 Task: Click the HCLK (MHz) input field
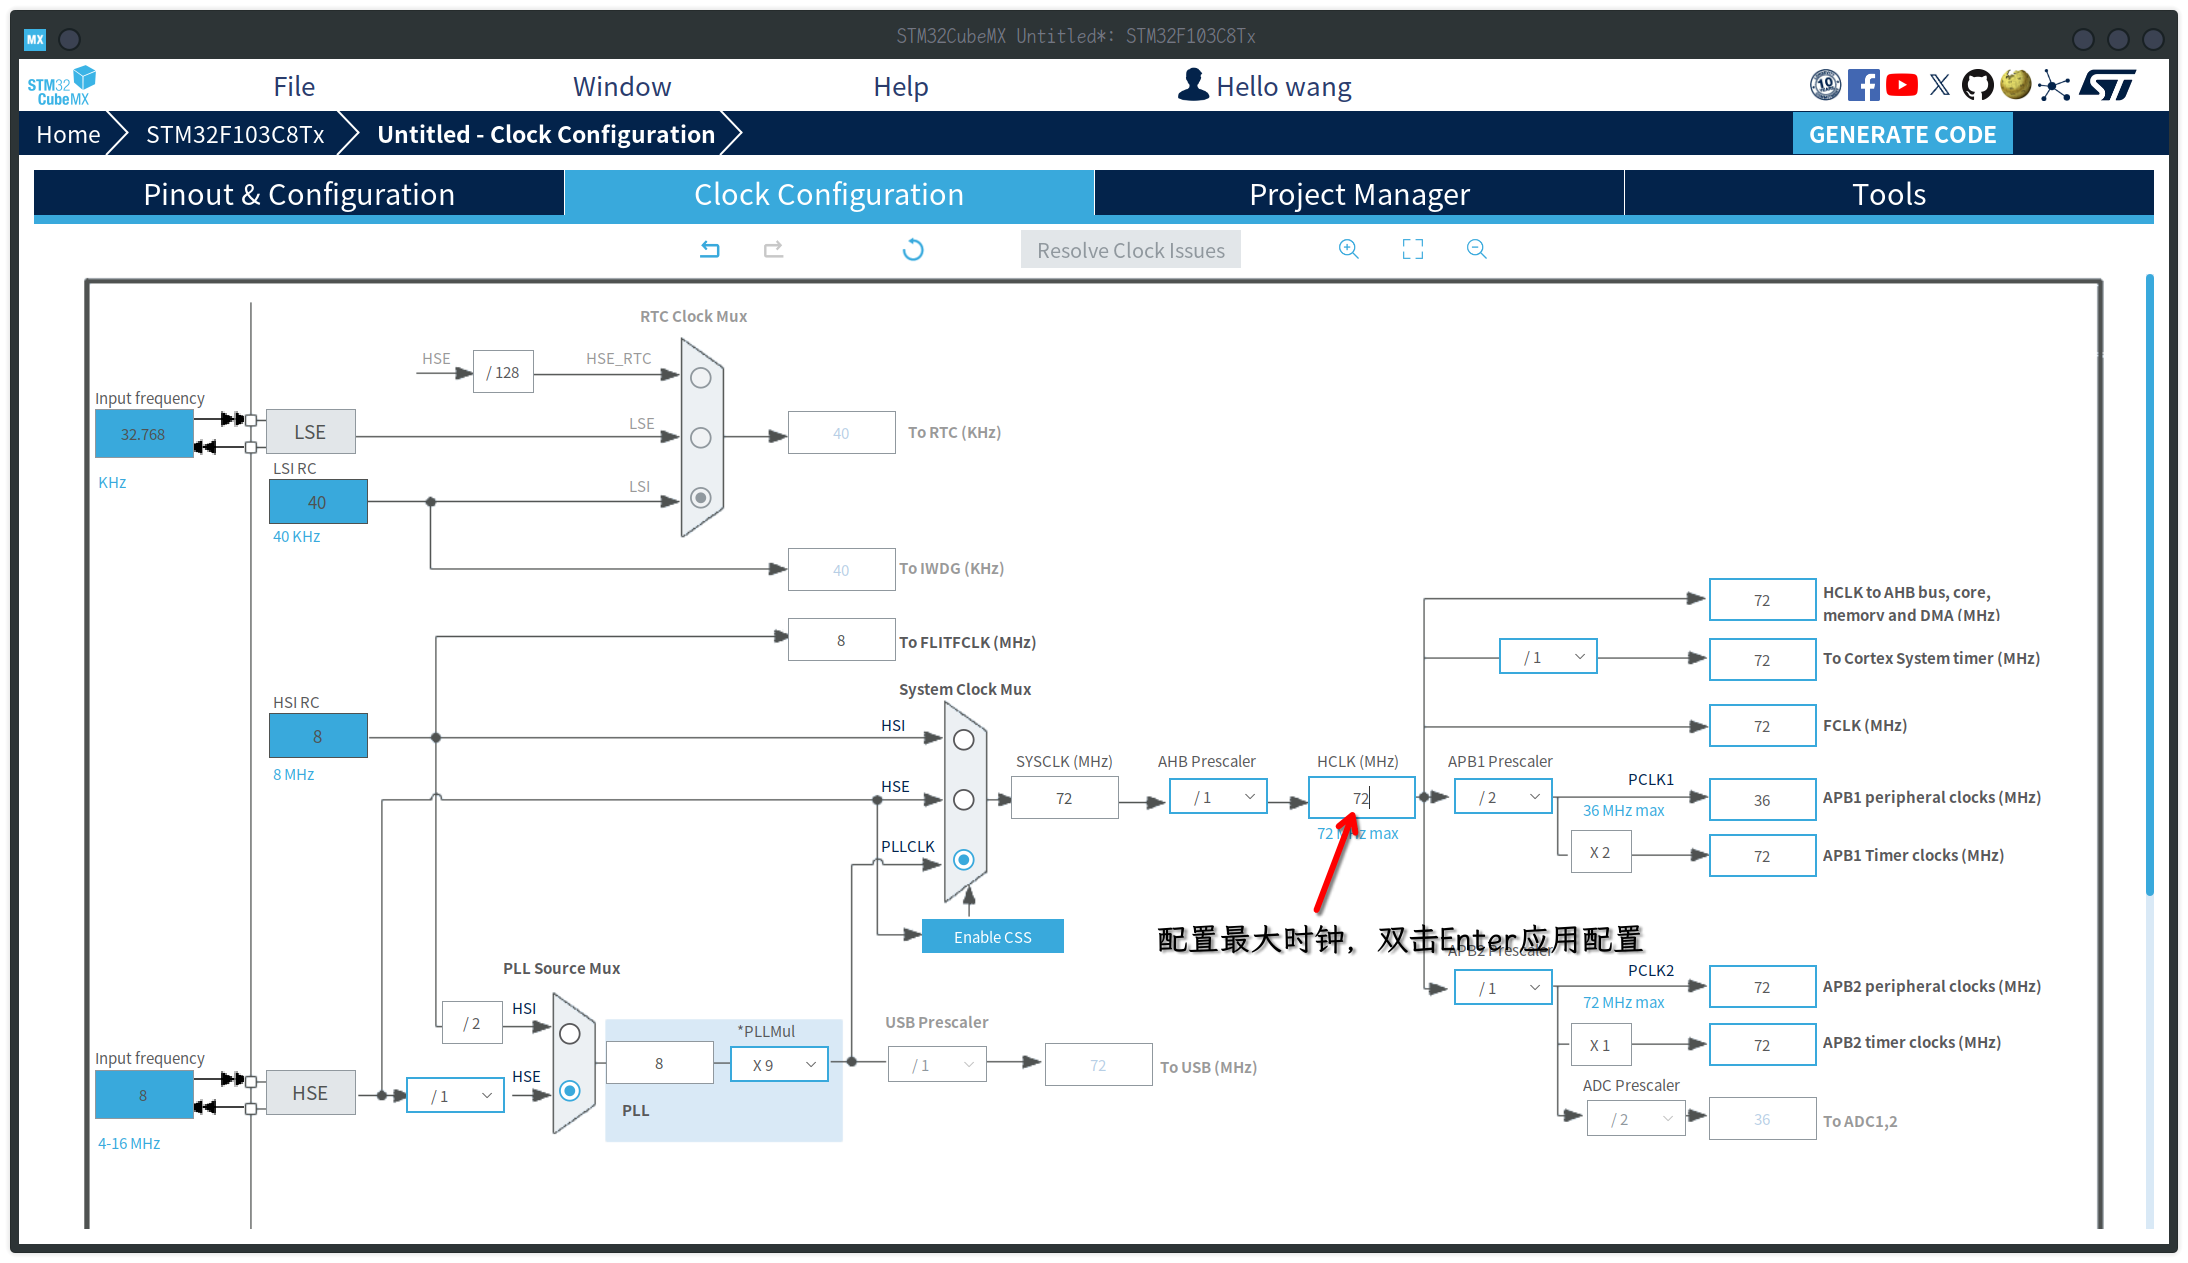1362,797
